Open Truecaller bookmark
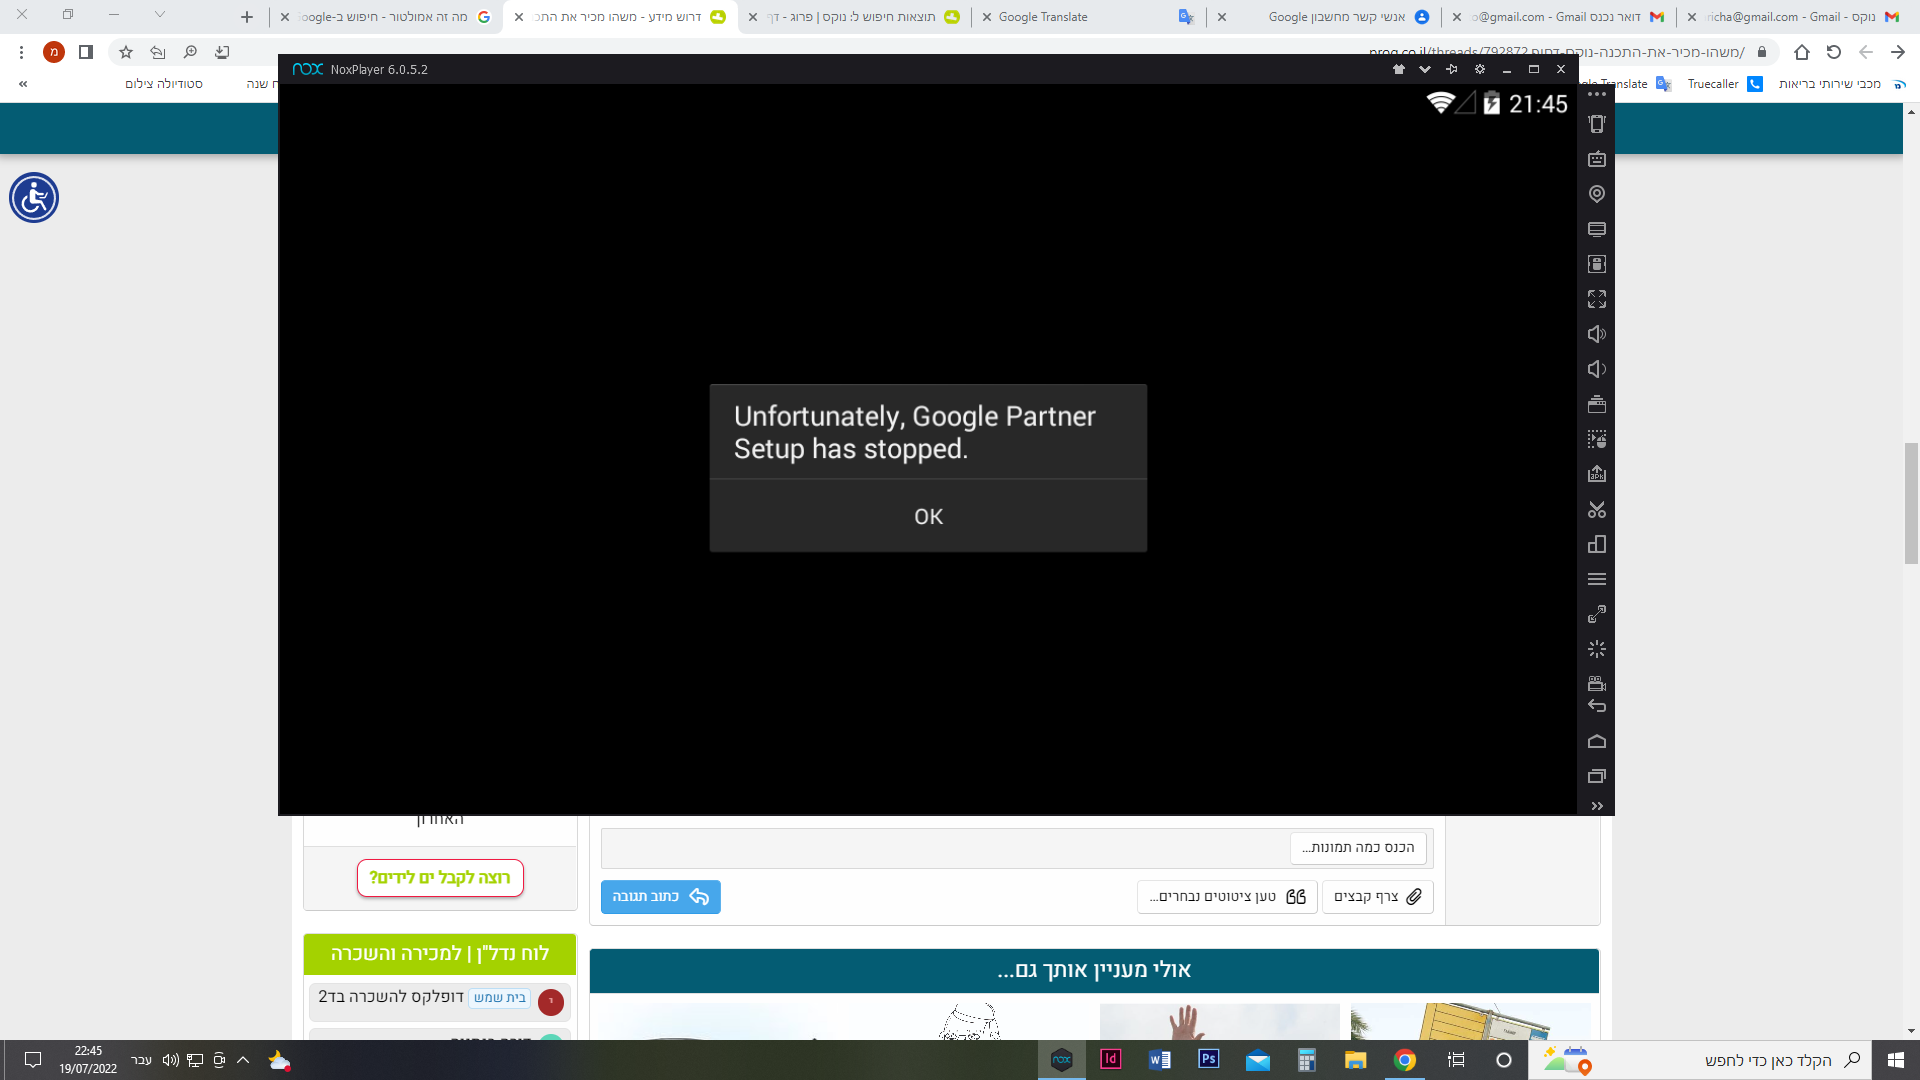The height and width of the screenshot is (1080, 1920). point(1725,84)
